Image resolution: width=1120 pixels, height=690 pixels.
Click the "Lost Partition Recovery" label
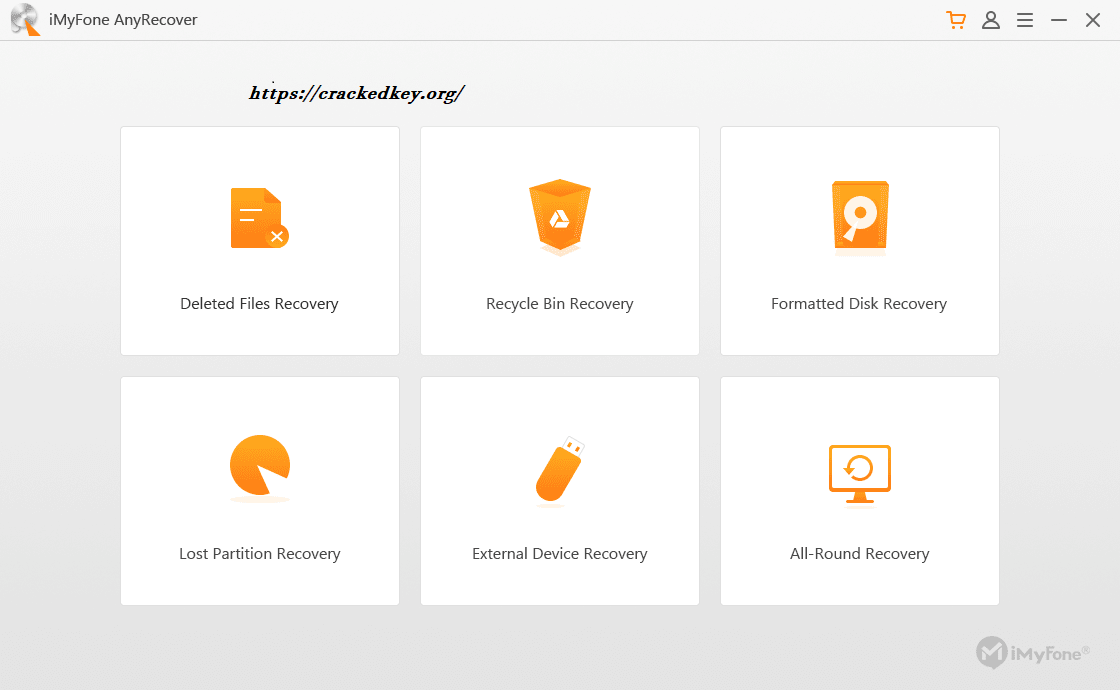point(260,554)
